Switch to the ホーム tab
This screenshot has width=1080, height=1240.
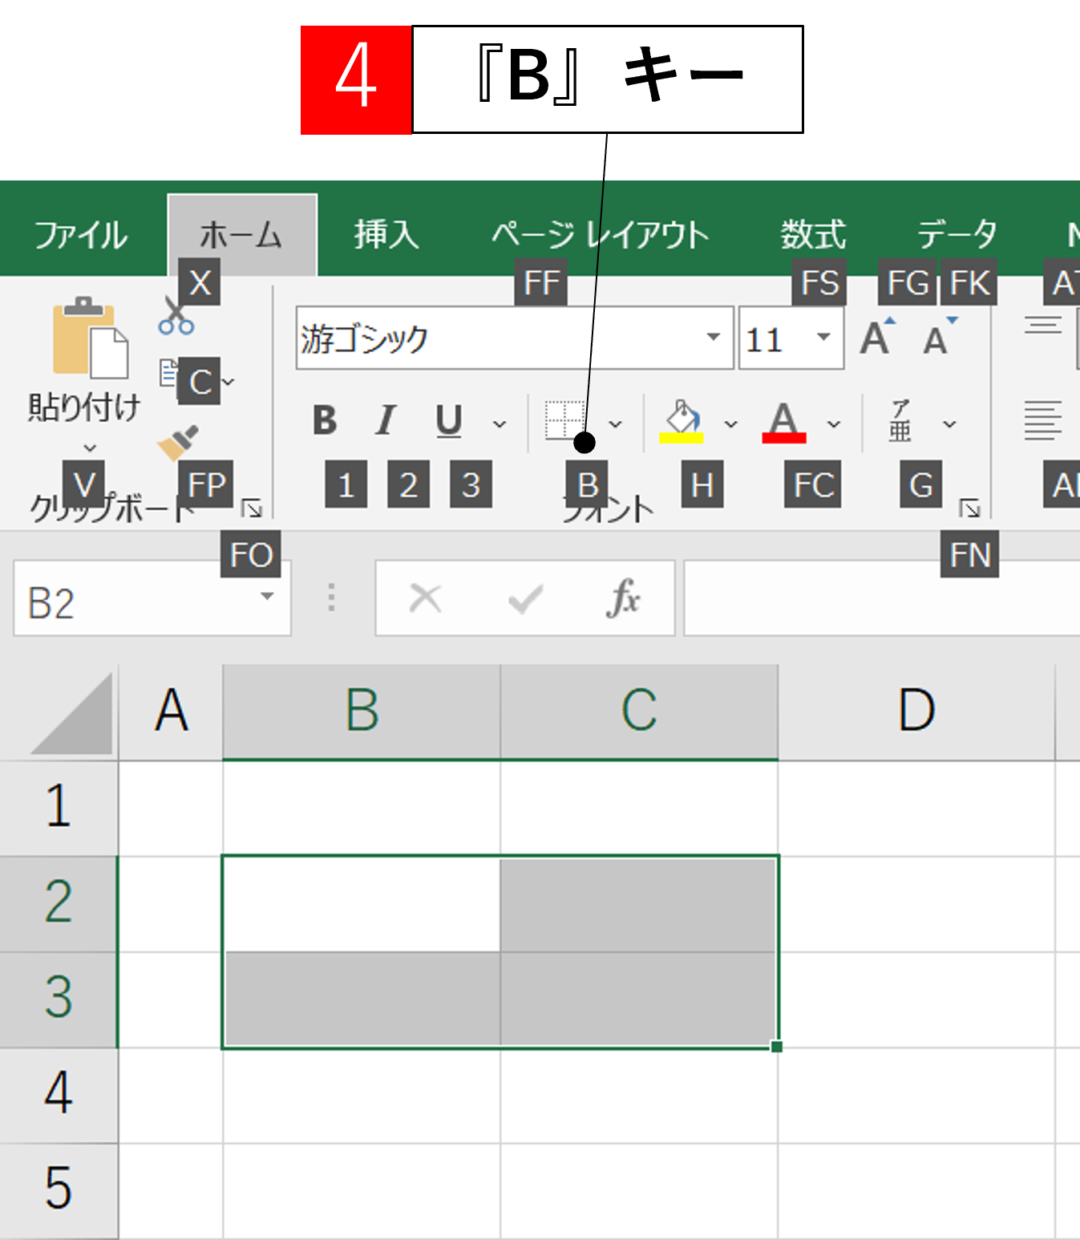click(242, 235)
